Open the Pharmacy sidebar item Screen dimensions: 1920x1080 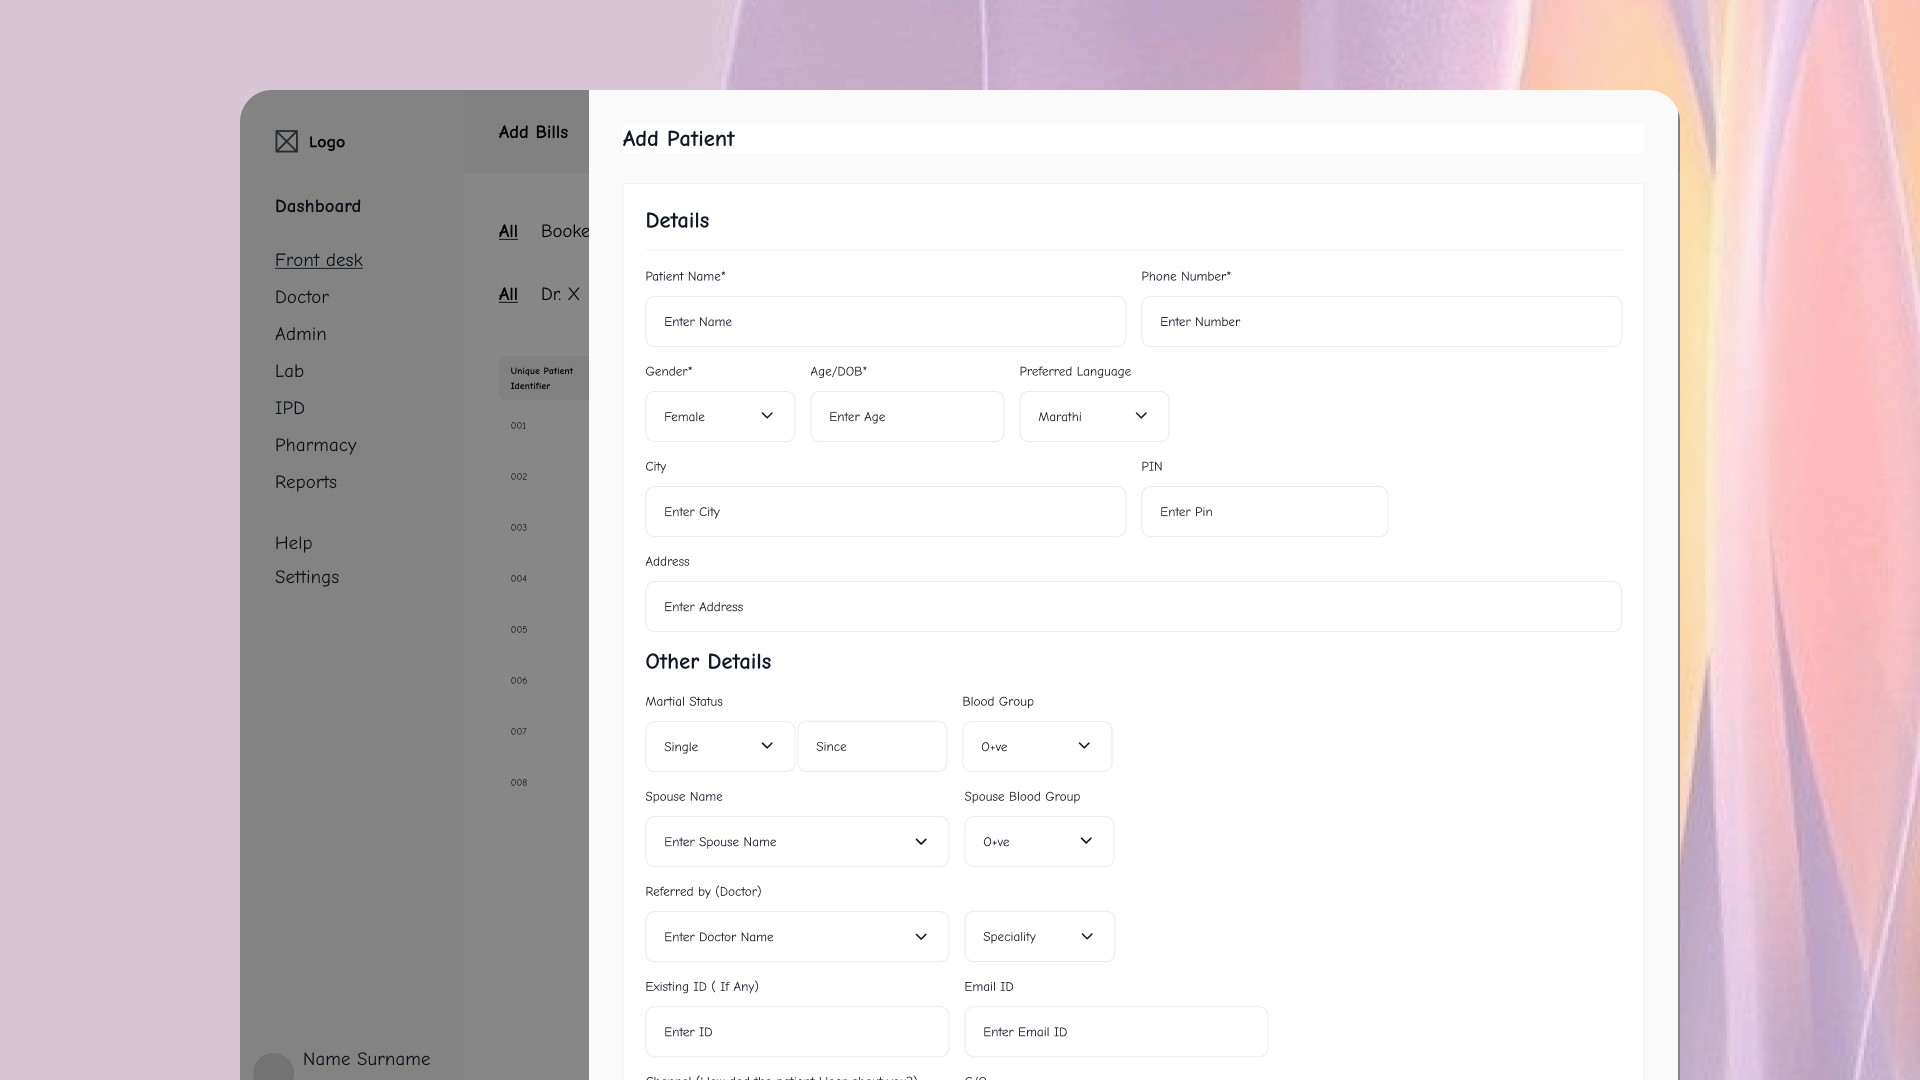pyautogui.click(x=315, y=445)
